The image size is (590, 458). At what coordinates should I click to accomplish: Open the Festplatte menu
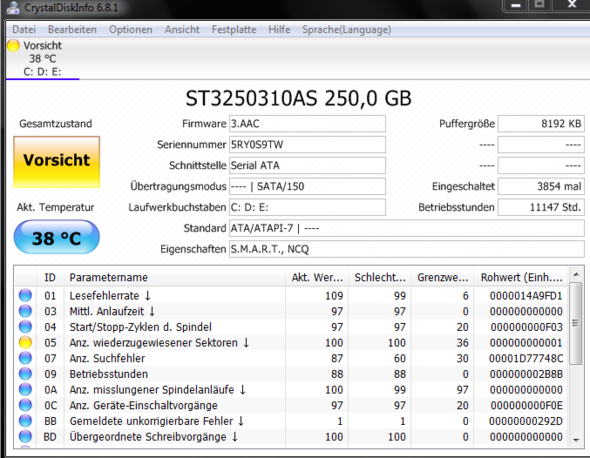234,29
